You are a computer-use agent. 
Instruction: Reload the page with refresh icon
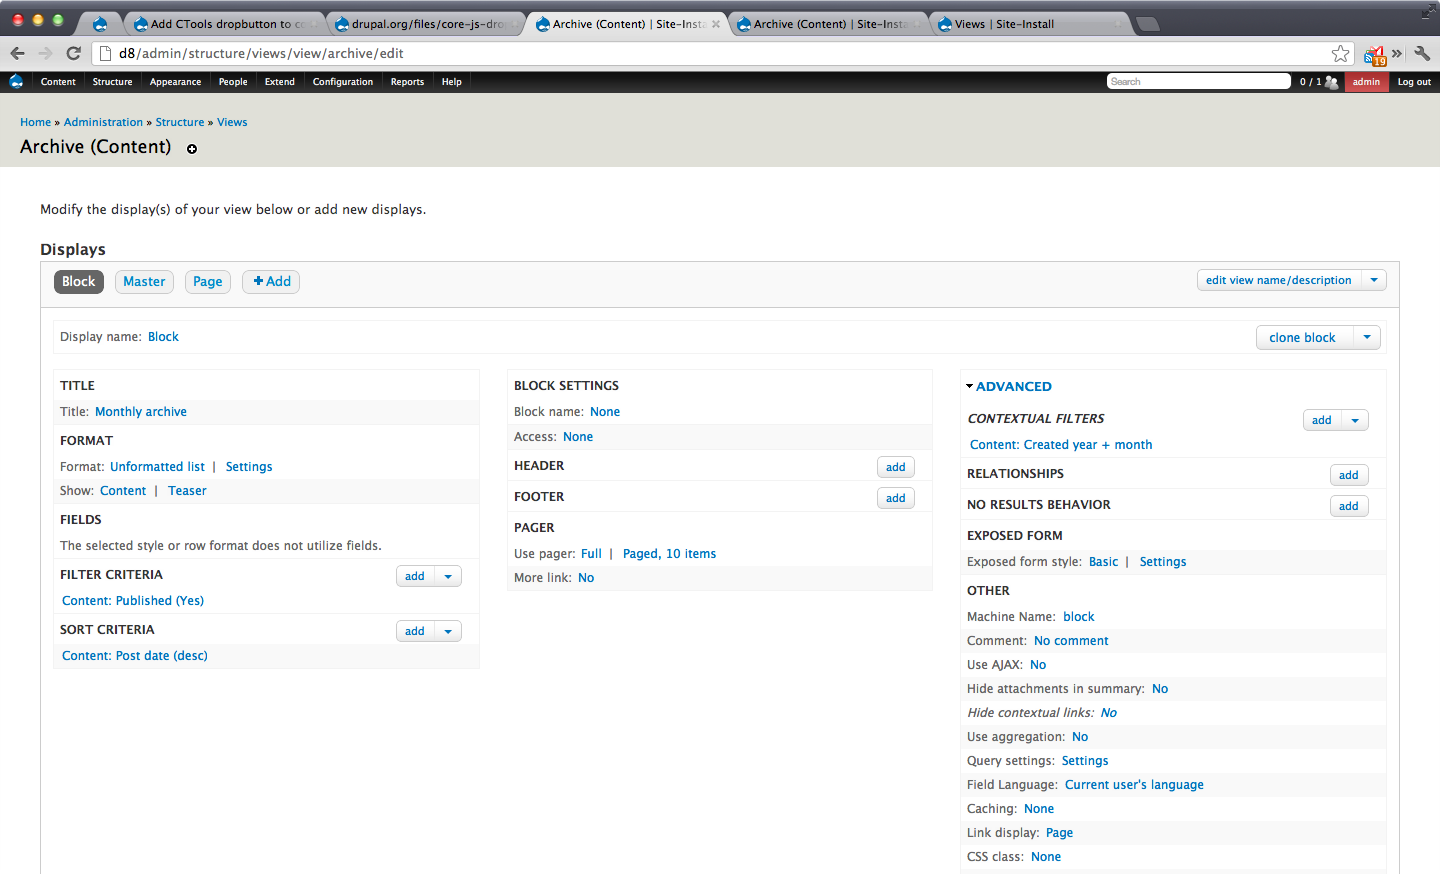(73, 53)
